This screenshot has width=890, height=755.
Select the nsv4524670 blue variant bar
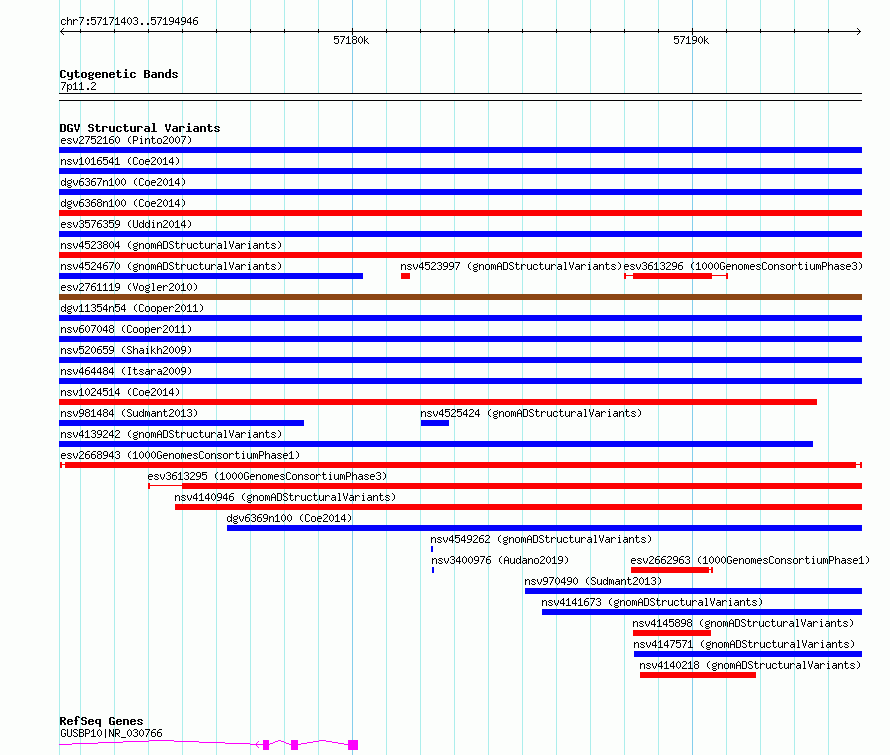click(x=211, y=276)
